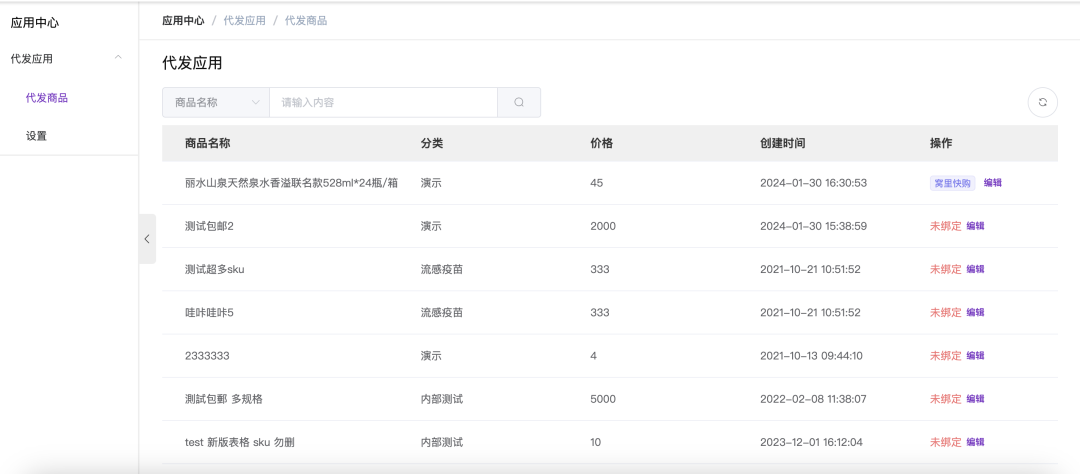Open 设置 in the sidebar
The width and height of the screenshot is (1080, 474).
[37, 136]
